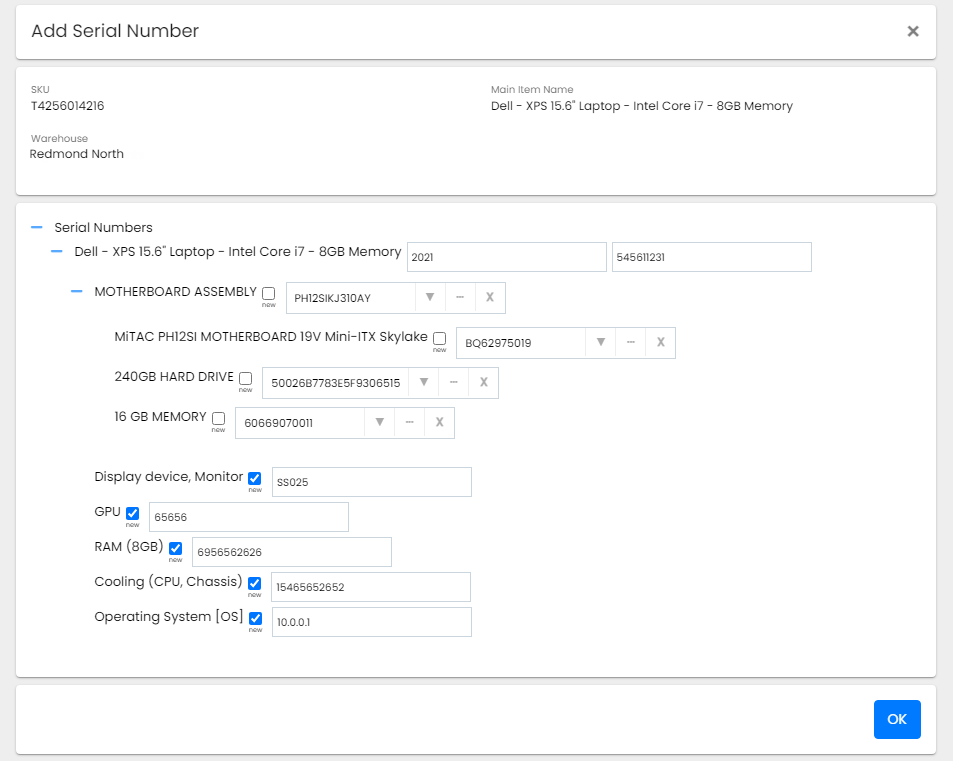This screenshot has height=761, width=953.
Task: Collapse the Serial Numbers tree section
Action: [37, 228]
